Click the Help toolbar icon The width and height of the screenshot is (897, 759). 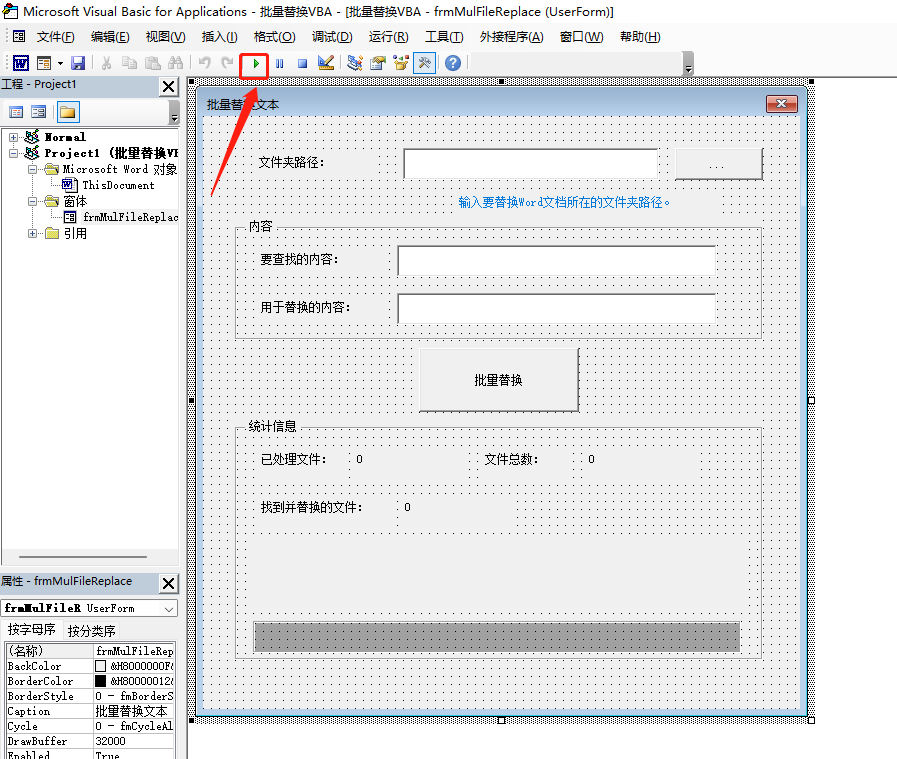click(452, 64)
